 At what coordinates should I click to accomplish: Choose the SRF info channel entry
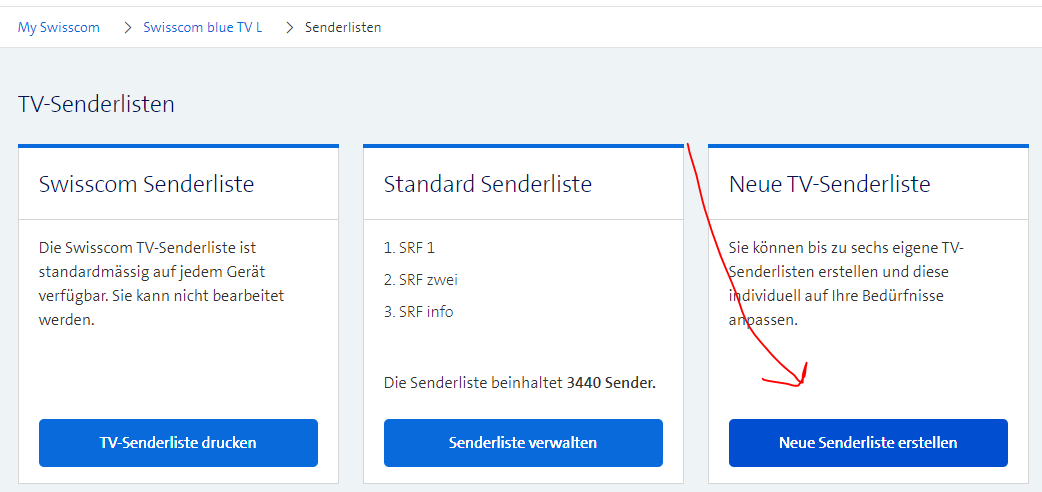pyautogui.click(x=419, y=311)
